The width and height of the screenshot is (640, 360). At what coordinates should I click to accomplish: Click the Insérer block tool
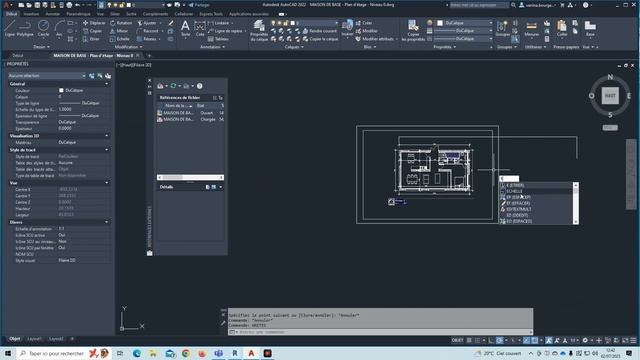(x=347, y=29)
